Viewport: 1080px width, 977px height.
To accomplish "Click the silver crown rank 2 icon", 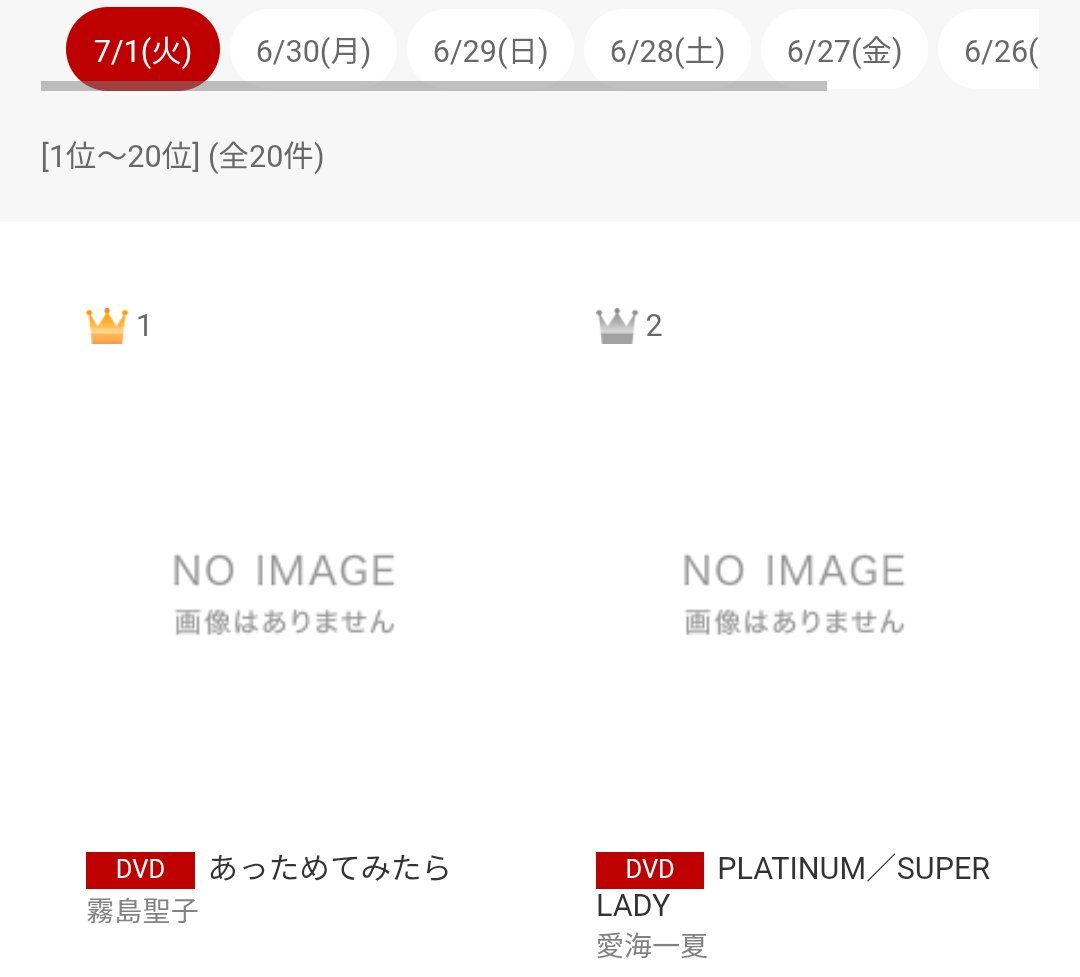I will (616, 325).
